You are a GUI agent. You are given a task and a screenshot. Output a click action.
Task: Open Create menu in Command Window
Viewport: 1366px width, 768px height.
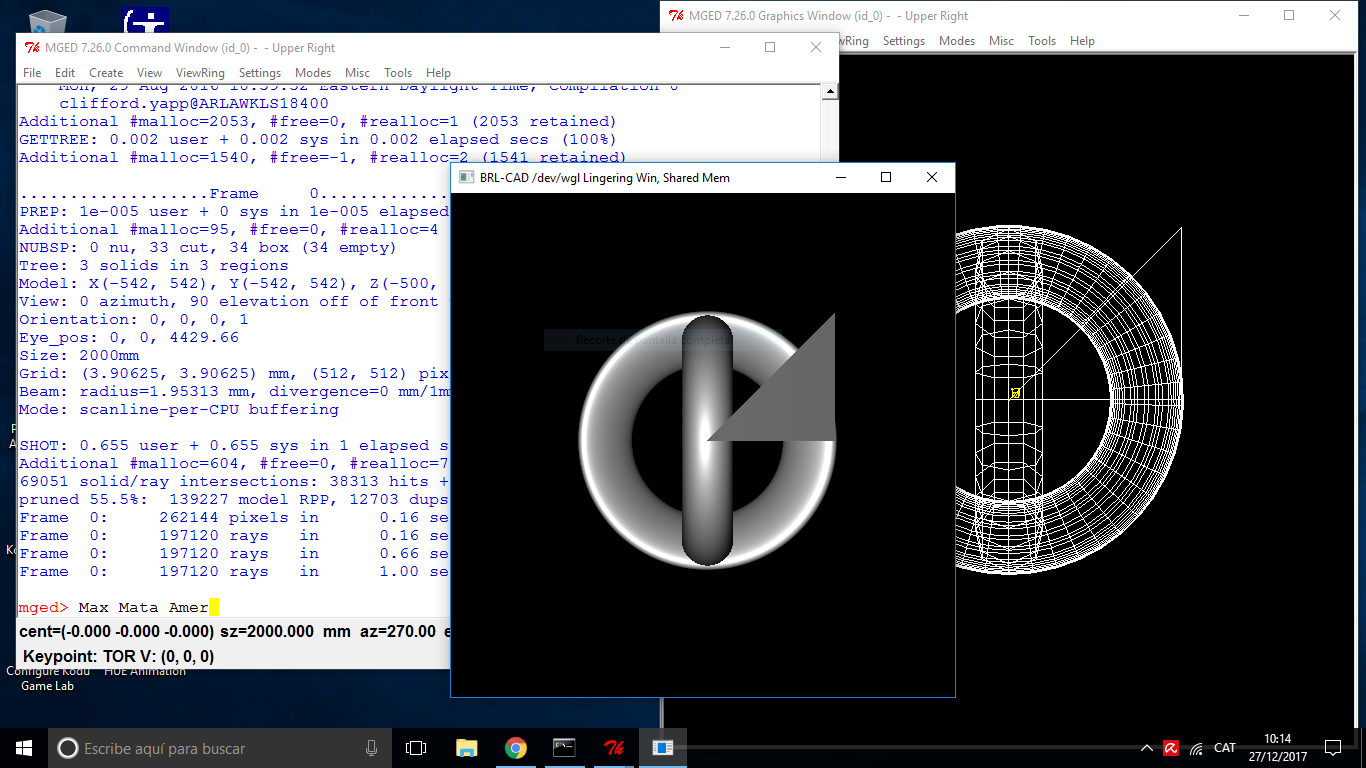[x=106, y=73]
